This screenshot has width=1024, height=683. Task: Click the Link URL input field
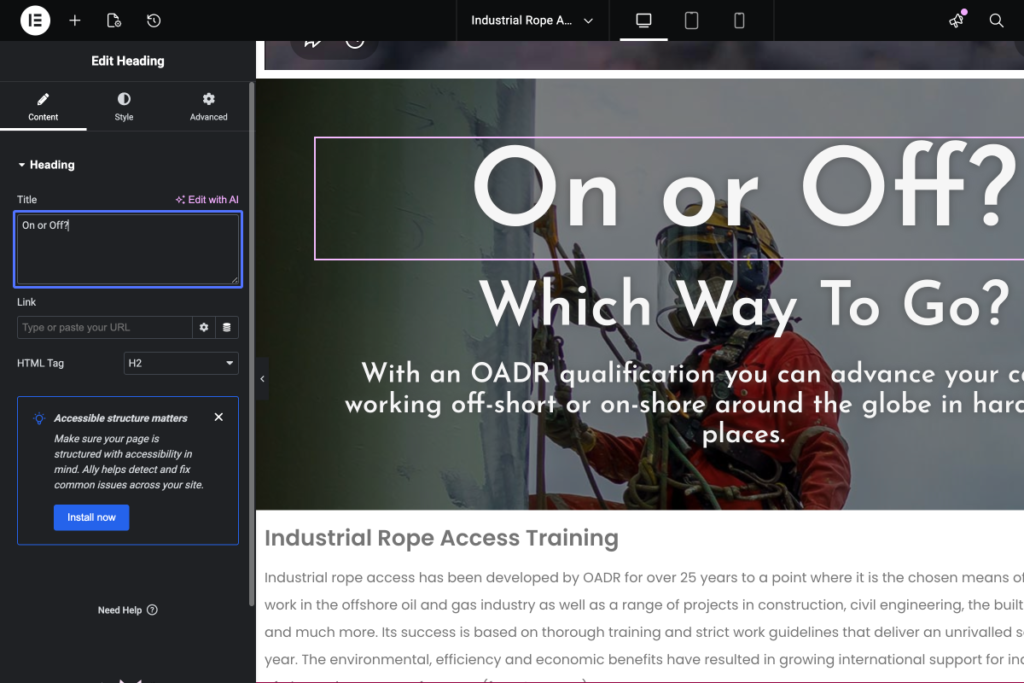pos(104,327)
